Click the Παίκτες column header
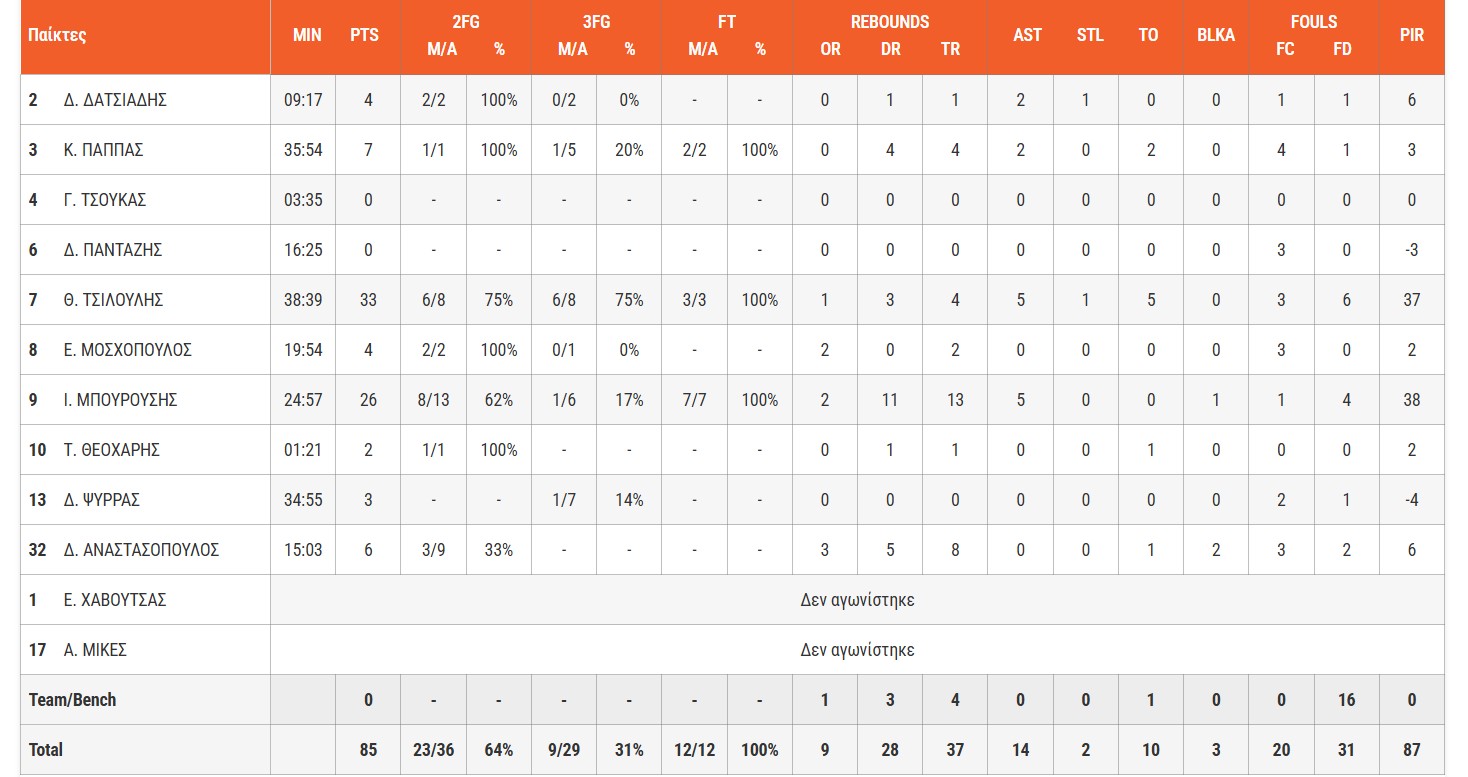This screenshot has height=777, width=1468. (x=57, y=35)
